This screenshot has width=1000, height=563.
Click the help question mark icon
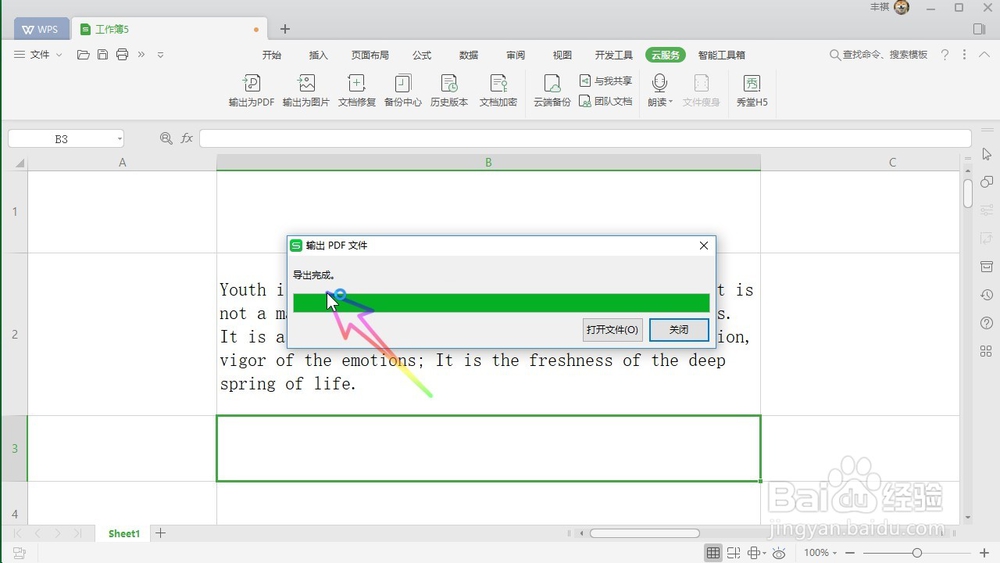click(945, 55)
